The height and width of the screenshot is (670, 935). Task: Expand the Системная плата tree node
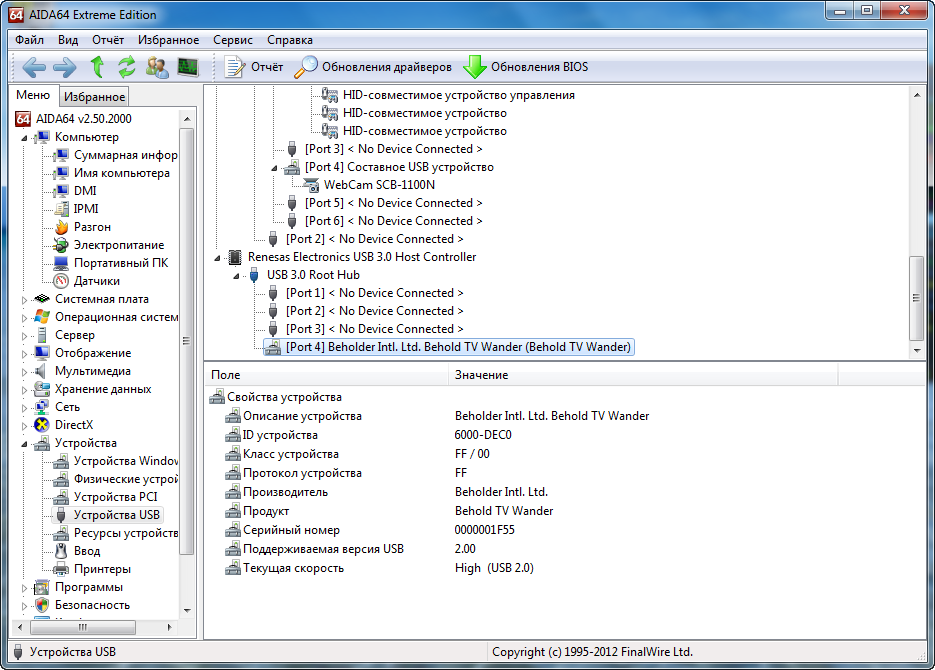(26, 299)
